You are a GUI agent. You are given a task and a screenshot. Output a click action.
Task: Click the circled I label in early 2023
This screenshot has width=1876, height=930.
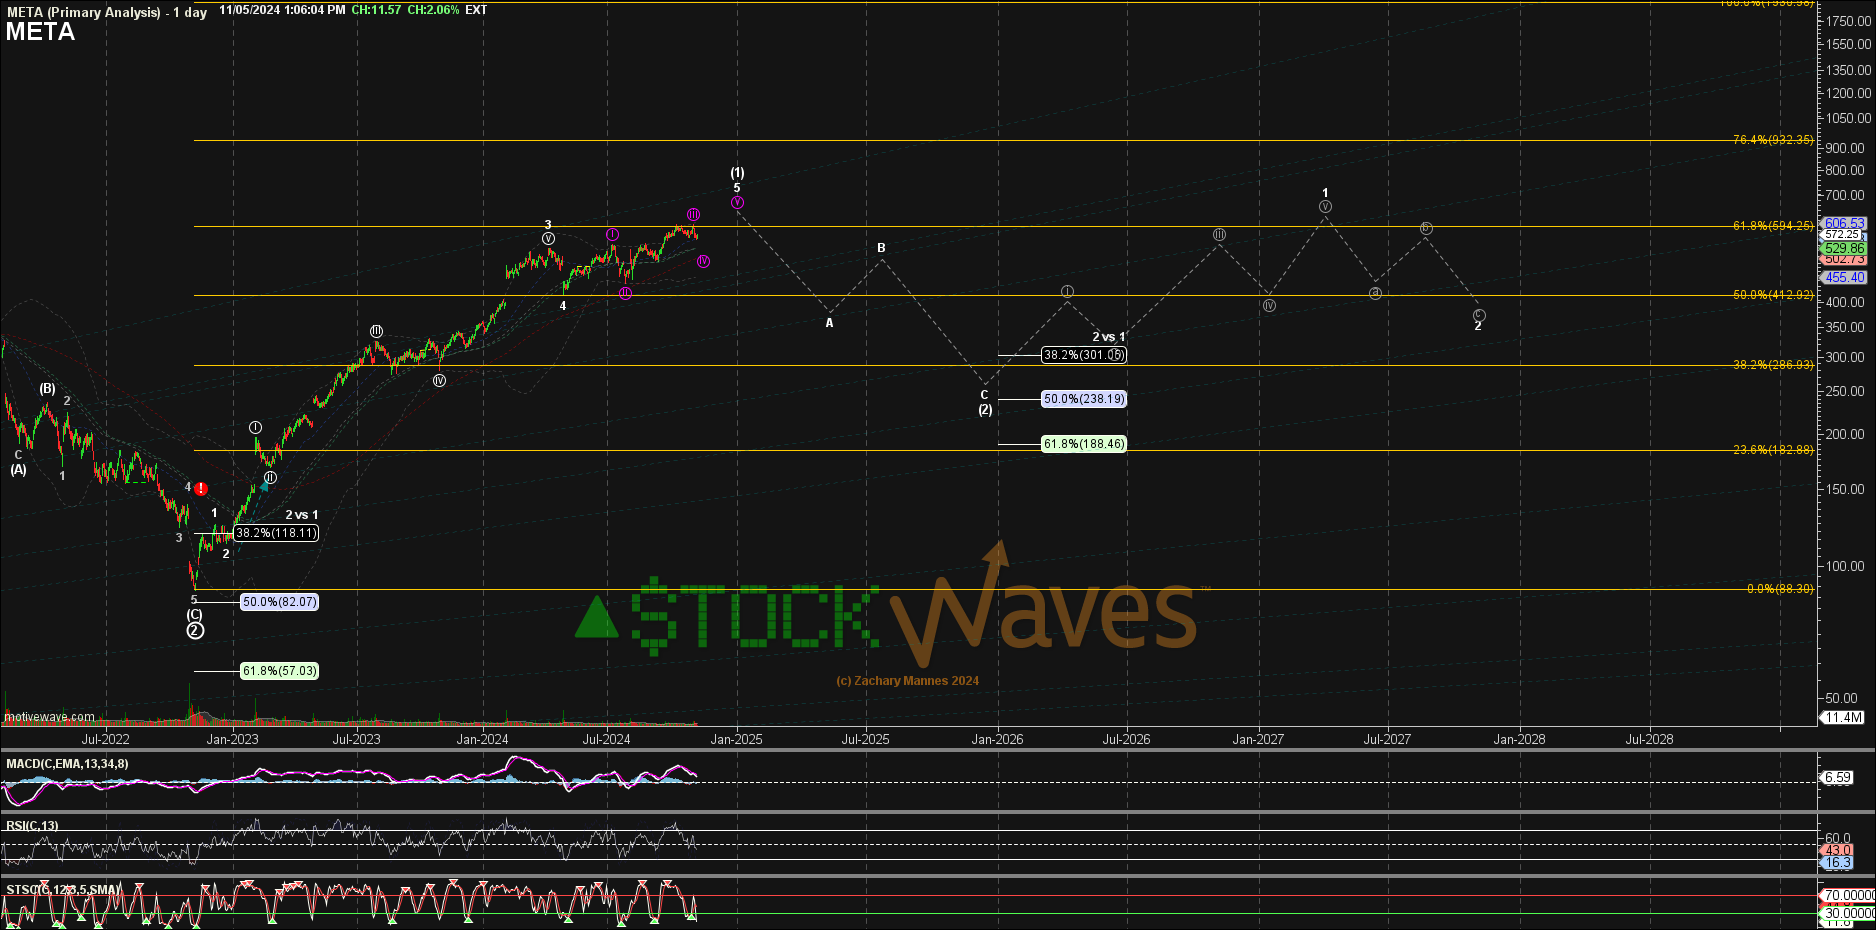(255, 428)
